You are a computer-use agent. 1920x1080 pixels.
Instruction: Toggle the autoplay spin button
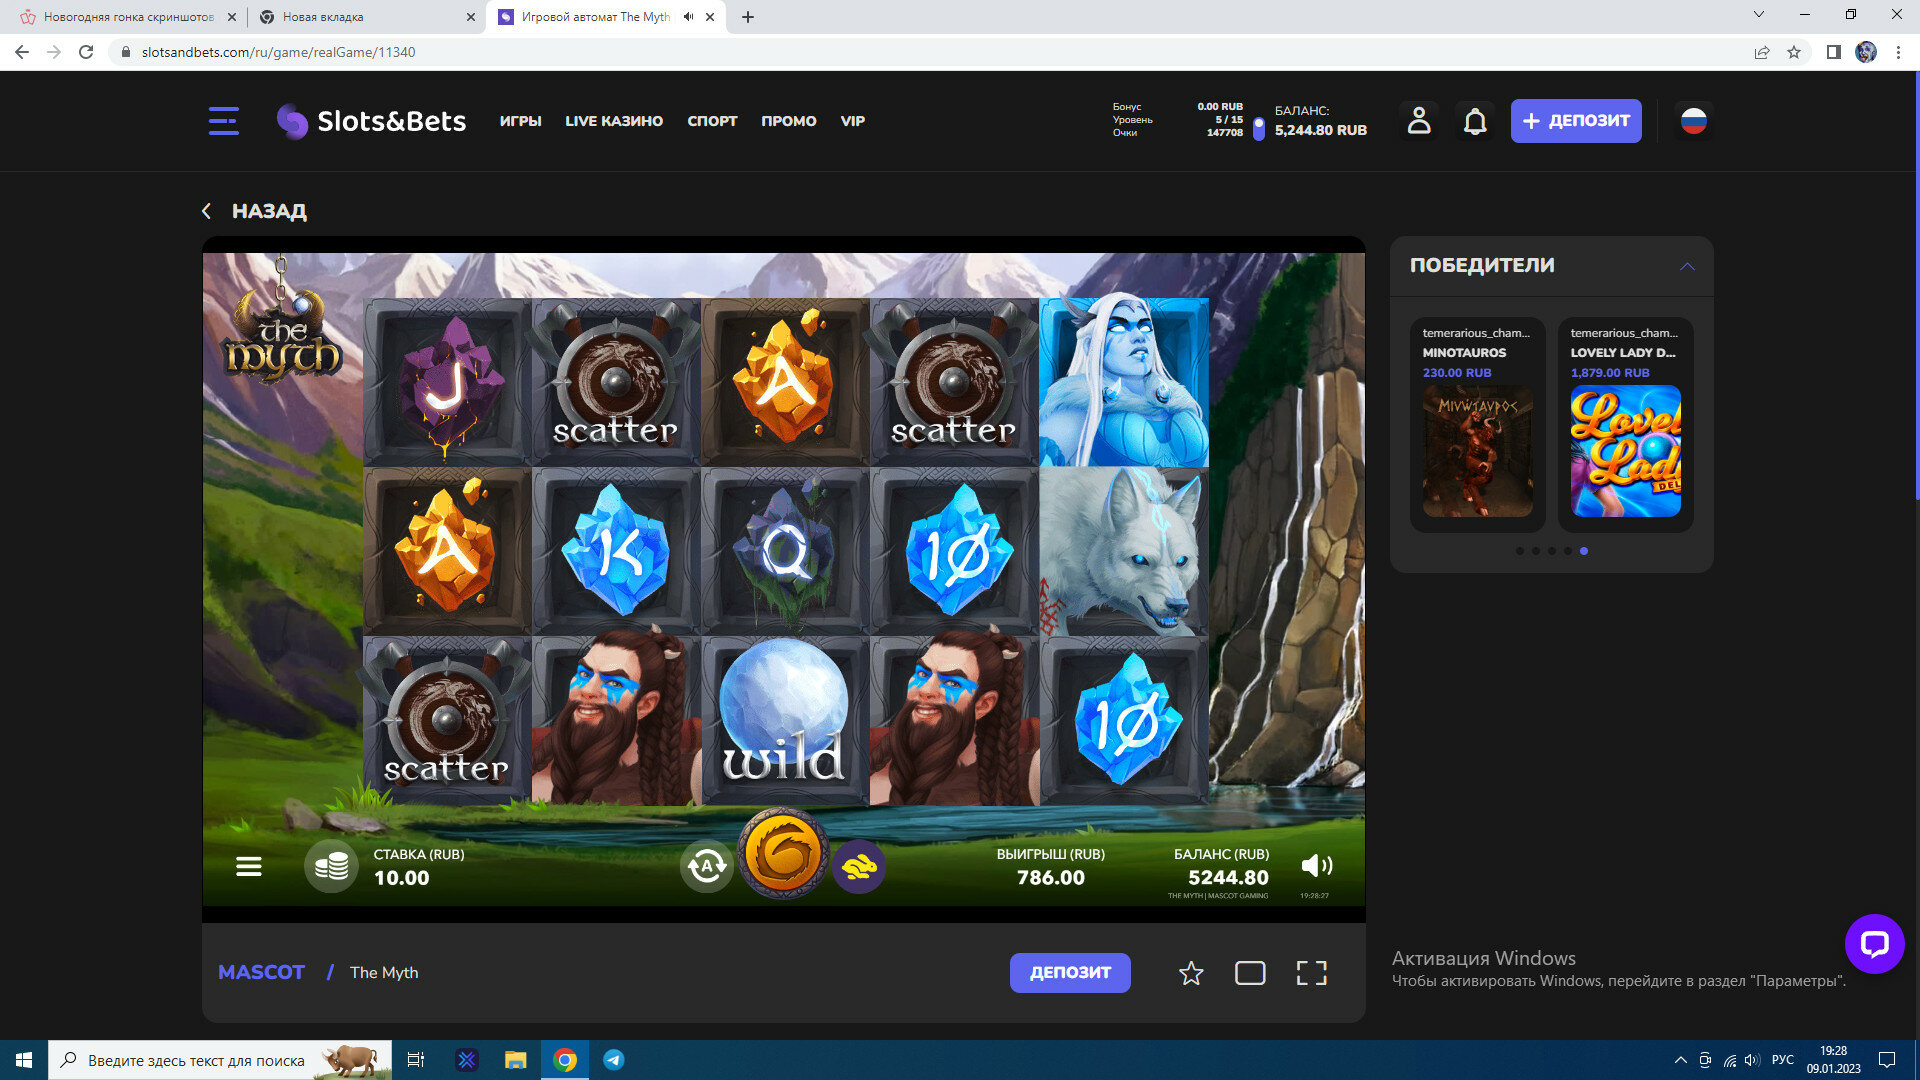(x=707, y=866)
